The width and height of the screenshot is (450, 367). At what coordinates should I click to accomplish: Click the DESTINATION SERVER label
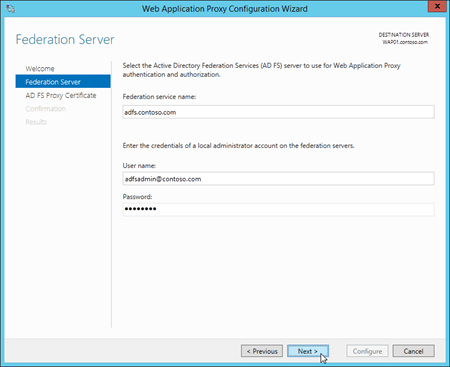404,35
